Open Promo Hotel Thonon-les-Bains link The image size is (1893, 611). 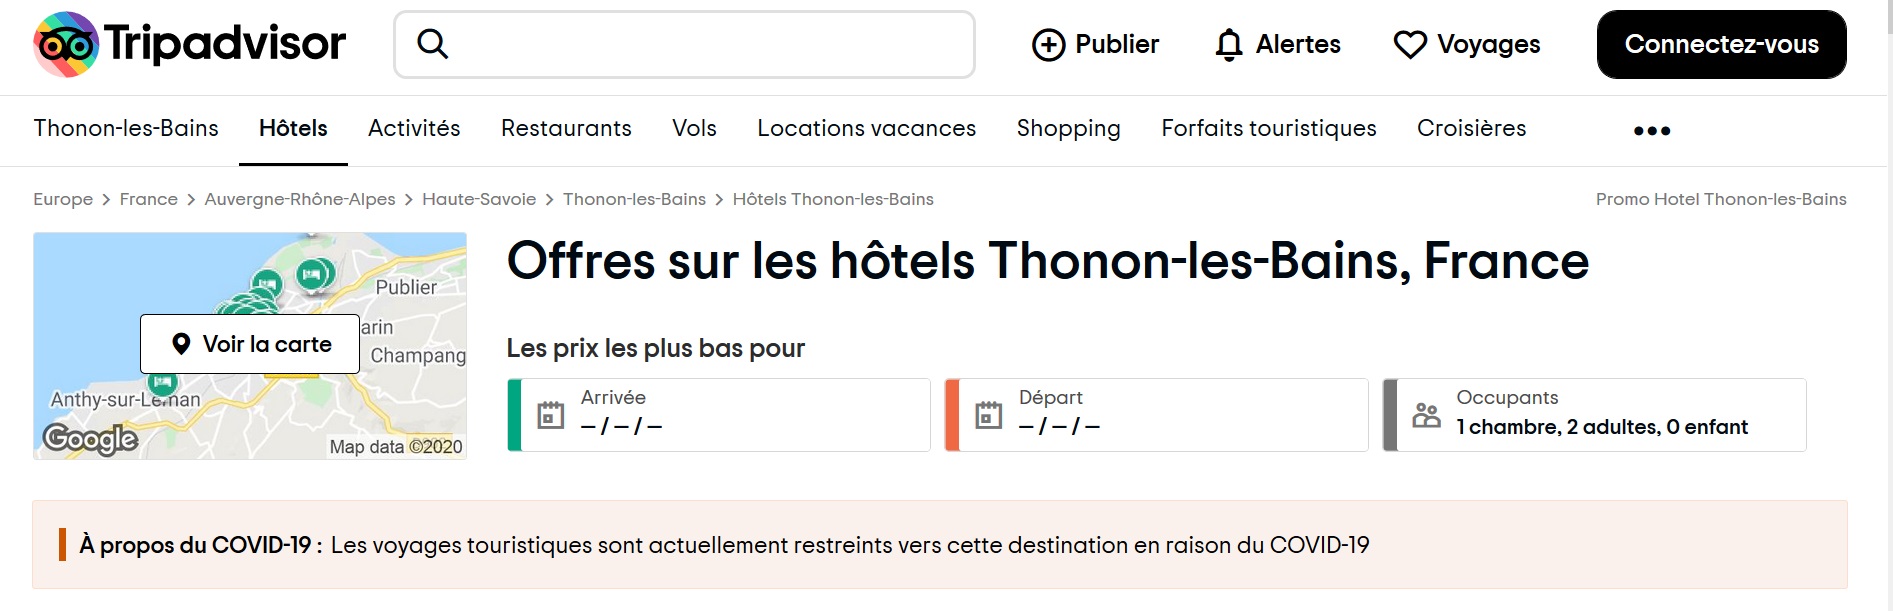pos(1721,199)
